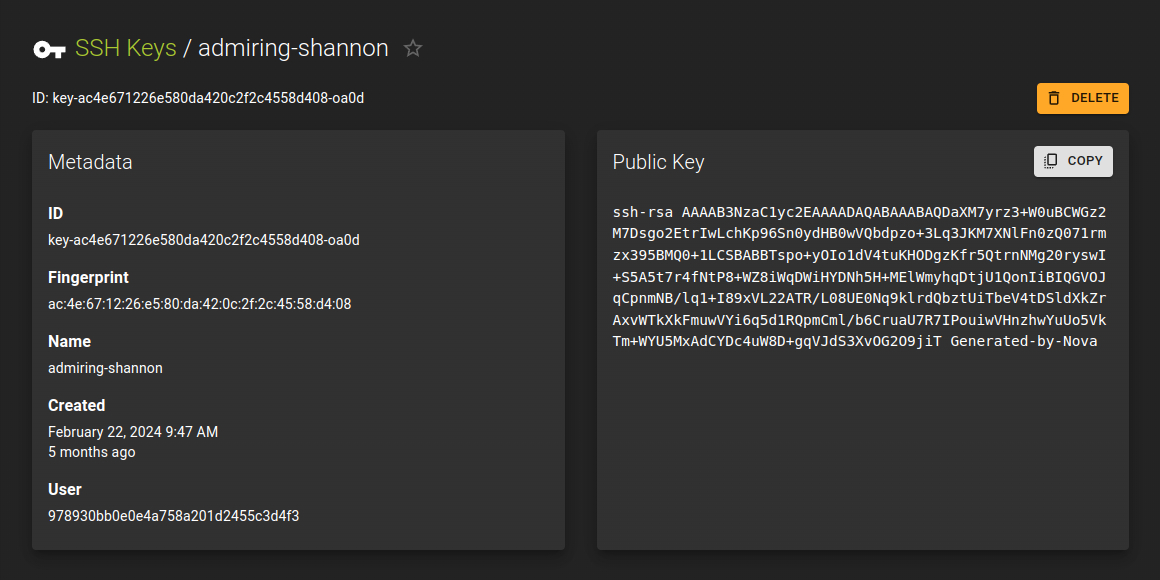This screenshot has width=1160, height=580.
Task: Click the ssh-rsa public key text block
Action: (x=860, y=277)
